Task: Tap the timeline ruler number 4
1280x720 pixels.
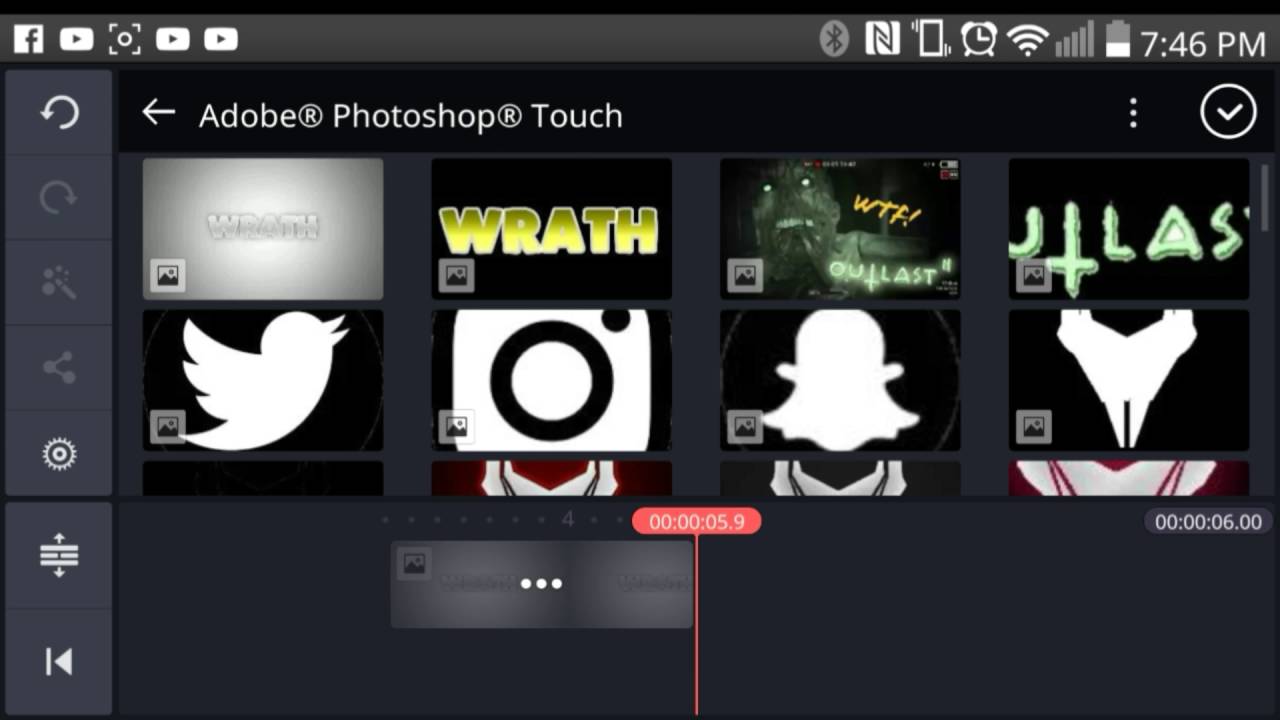Action: coord(568,519)
